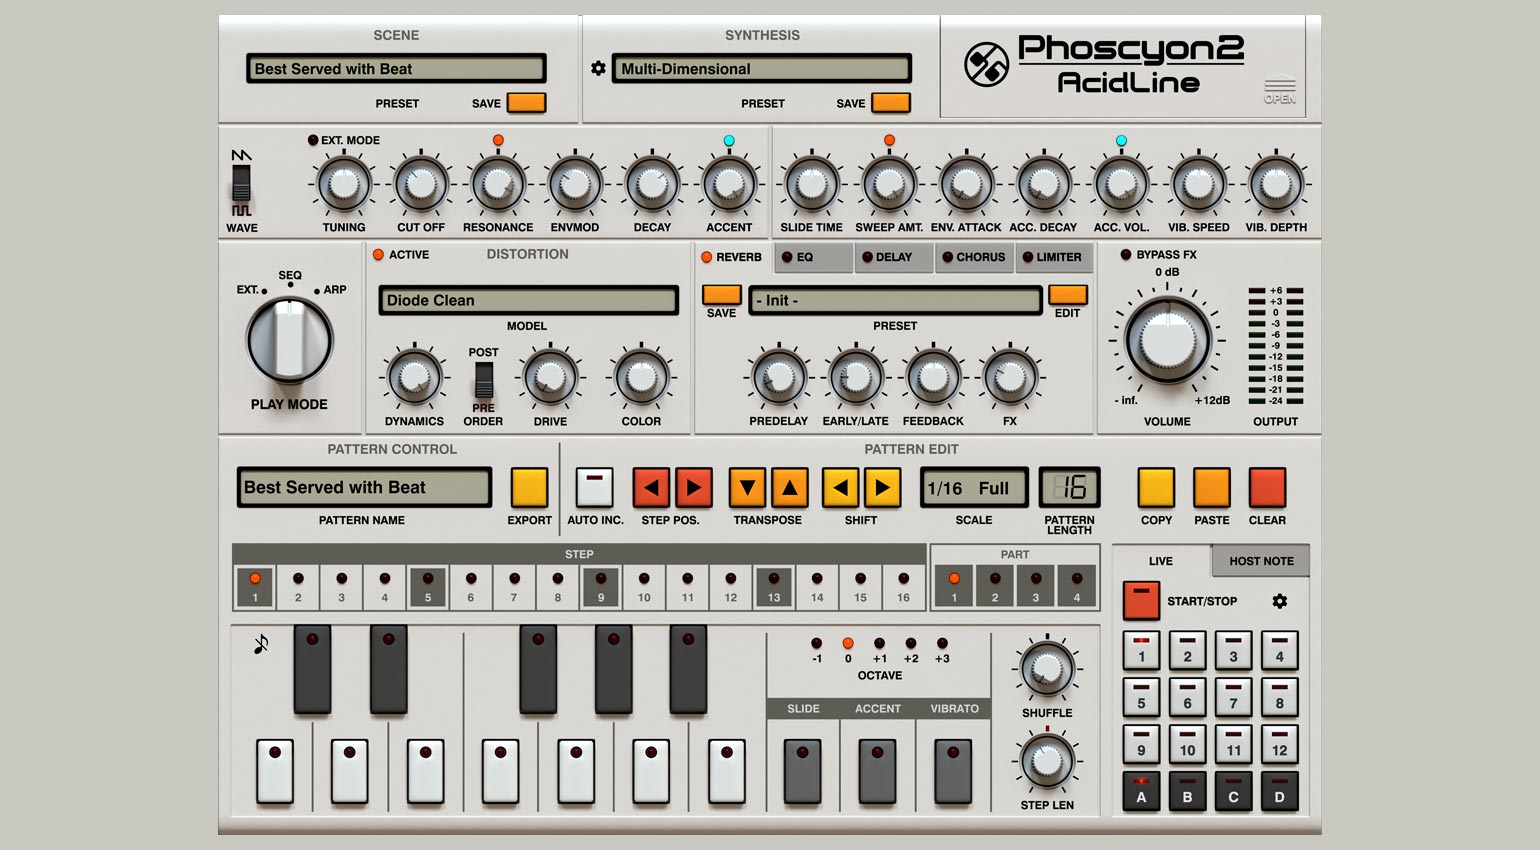Shift pattern right with yellow arrow
Image resolution: width=1540 pixels, height=850 pixels.
click(883, 488)
